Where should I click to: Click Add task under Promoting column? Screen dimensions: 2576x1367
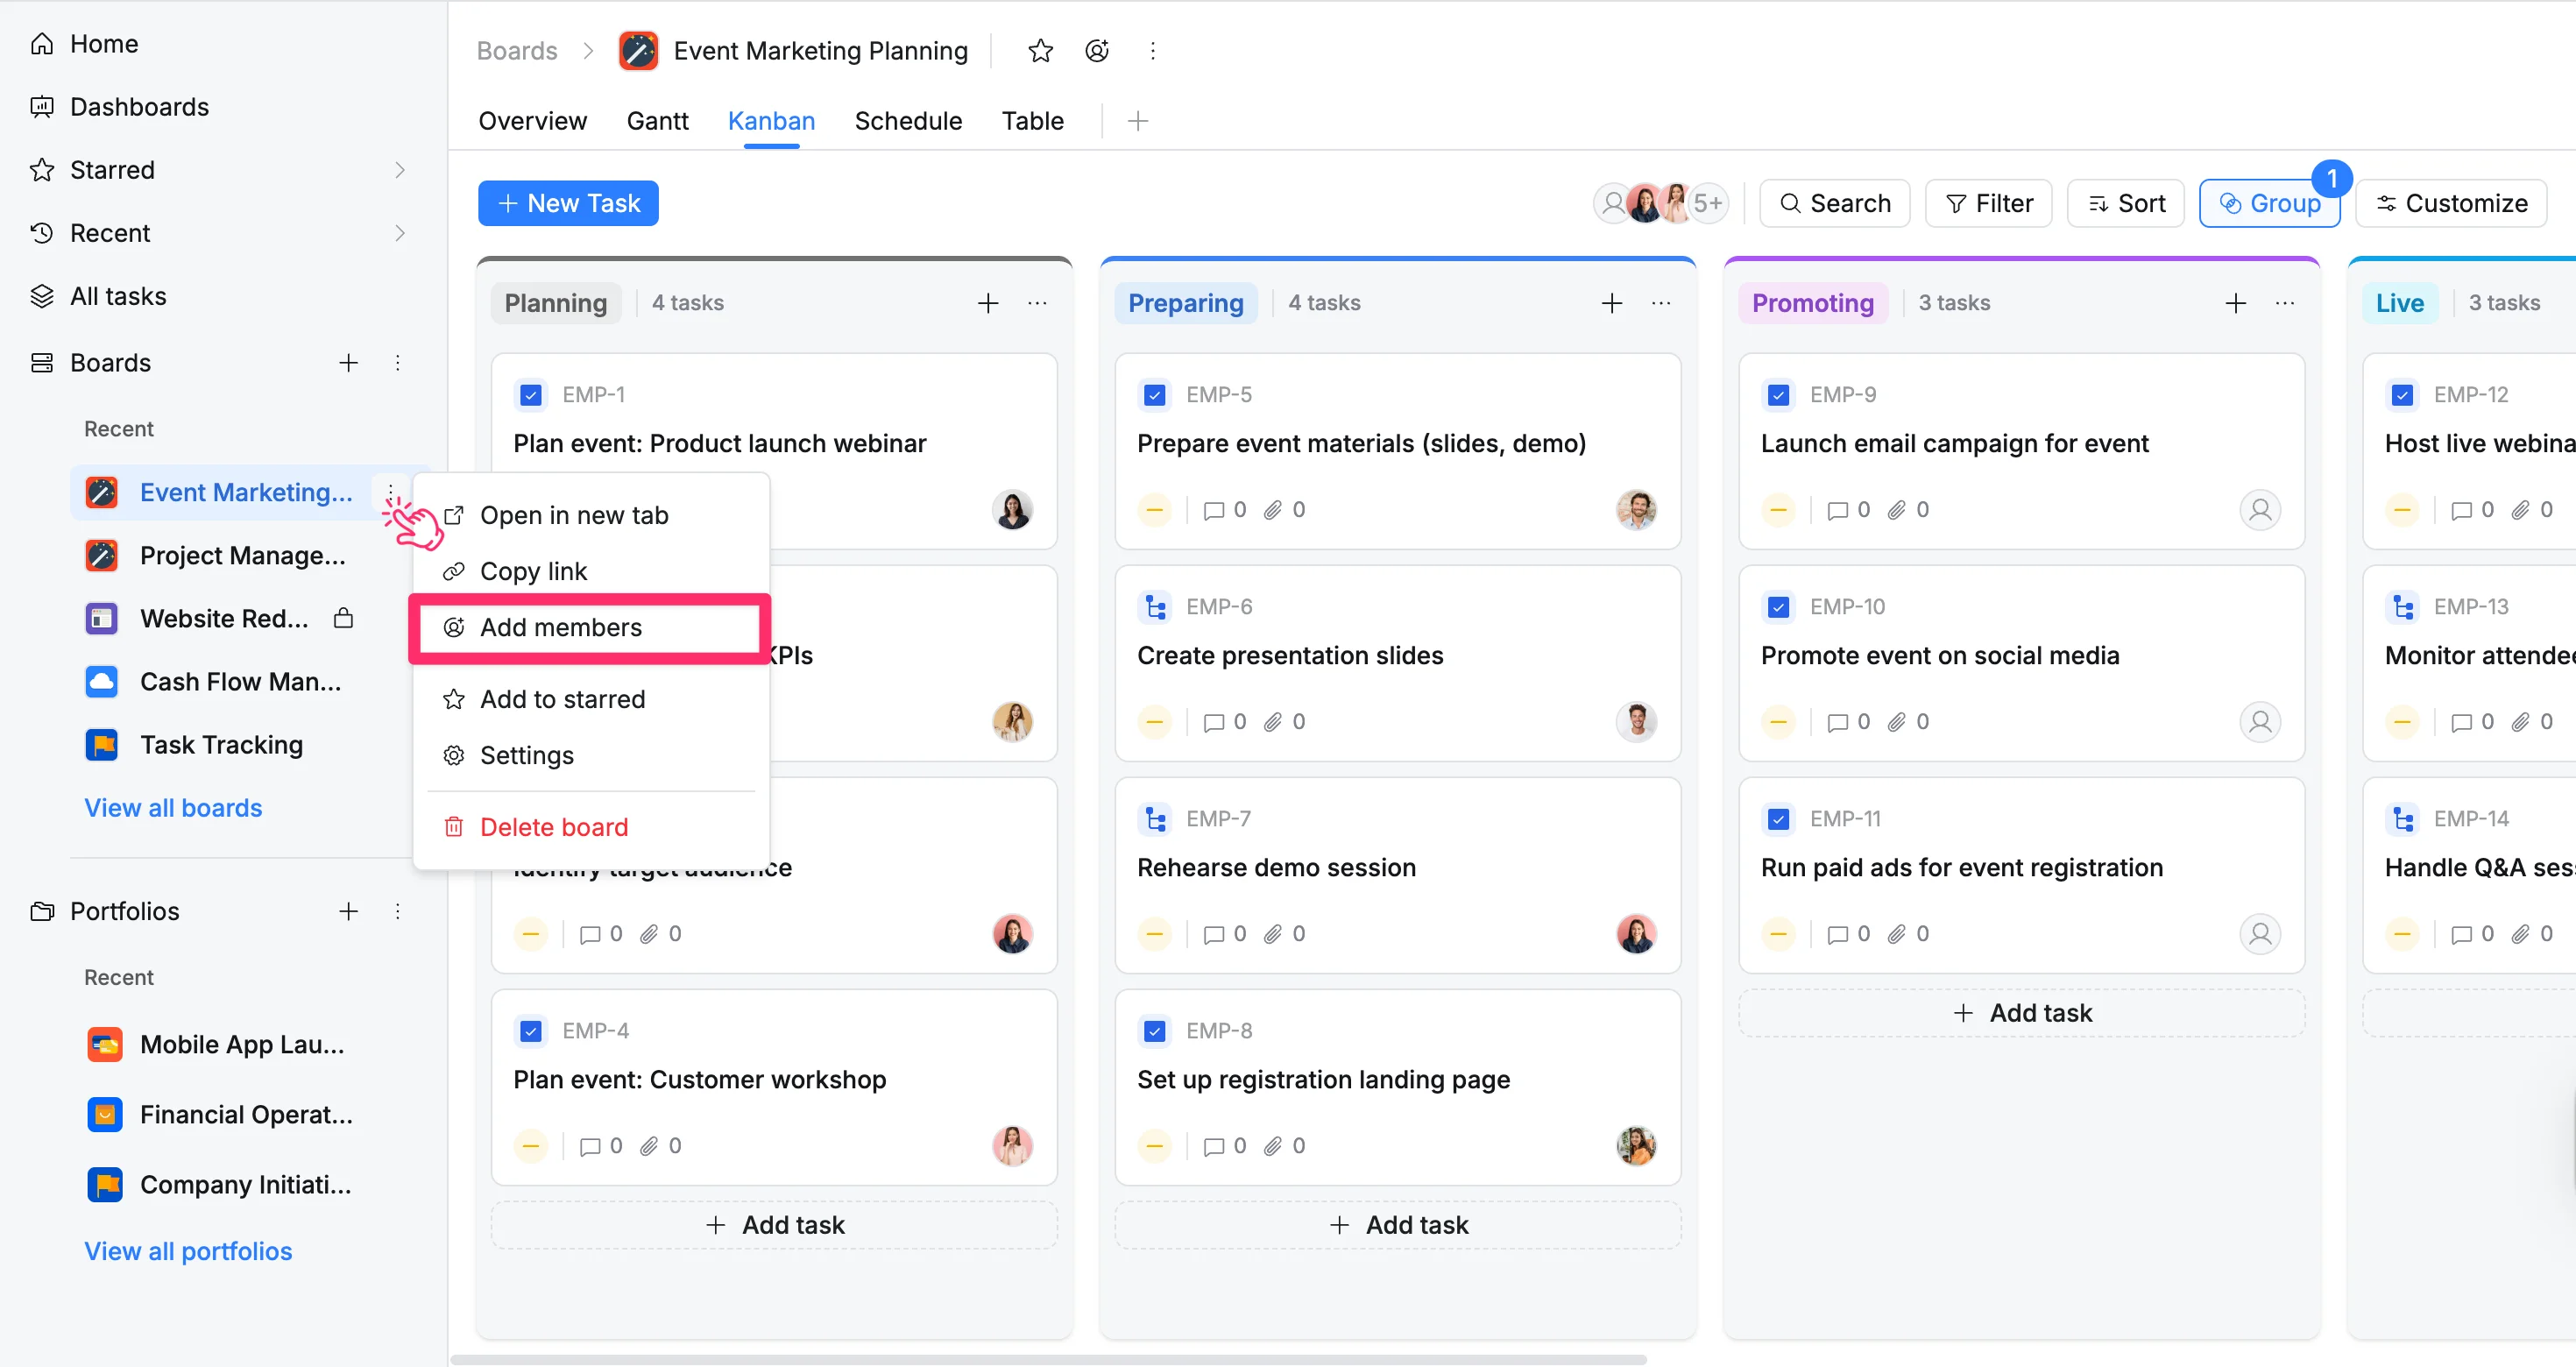point(2022,1013)
